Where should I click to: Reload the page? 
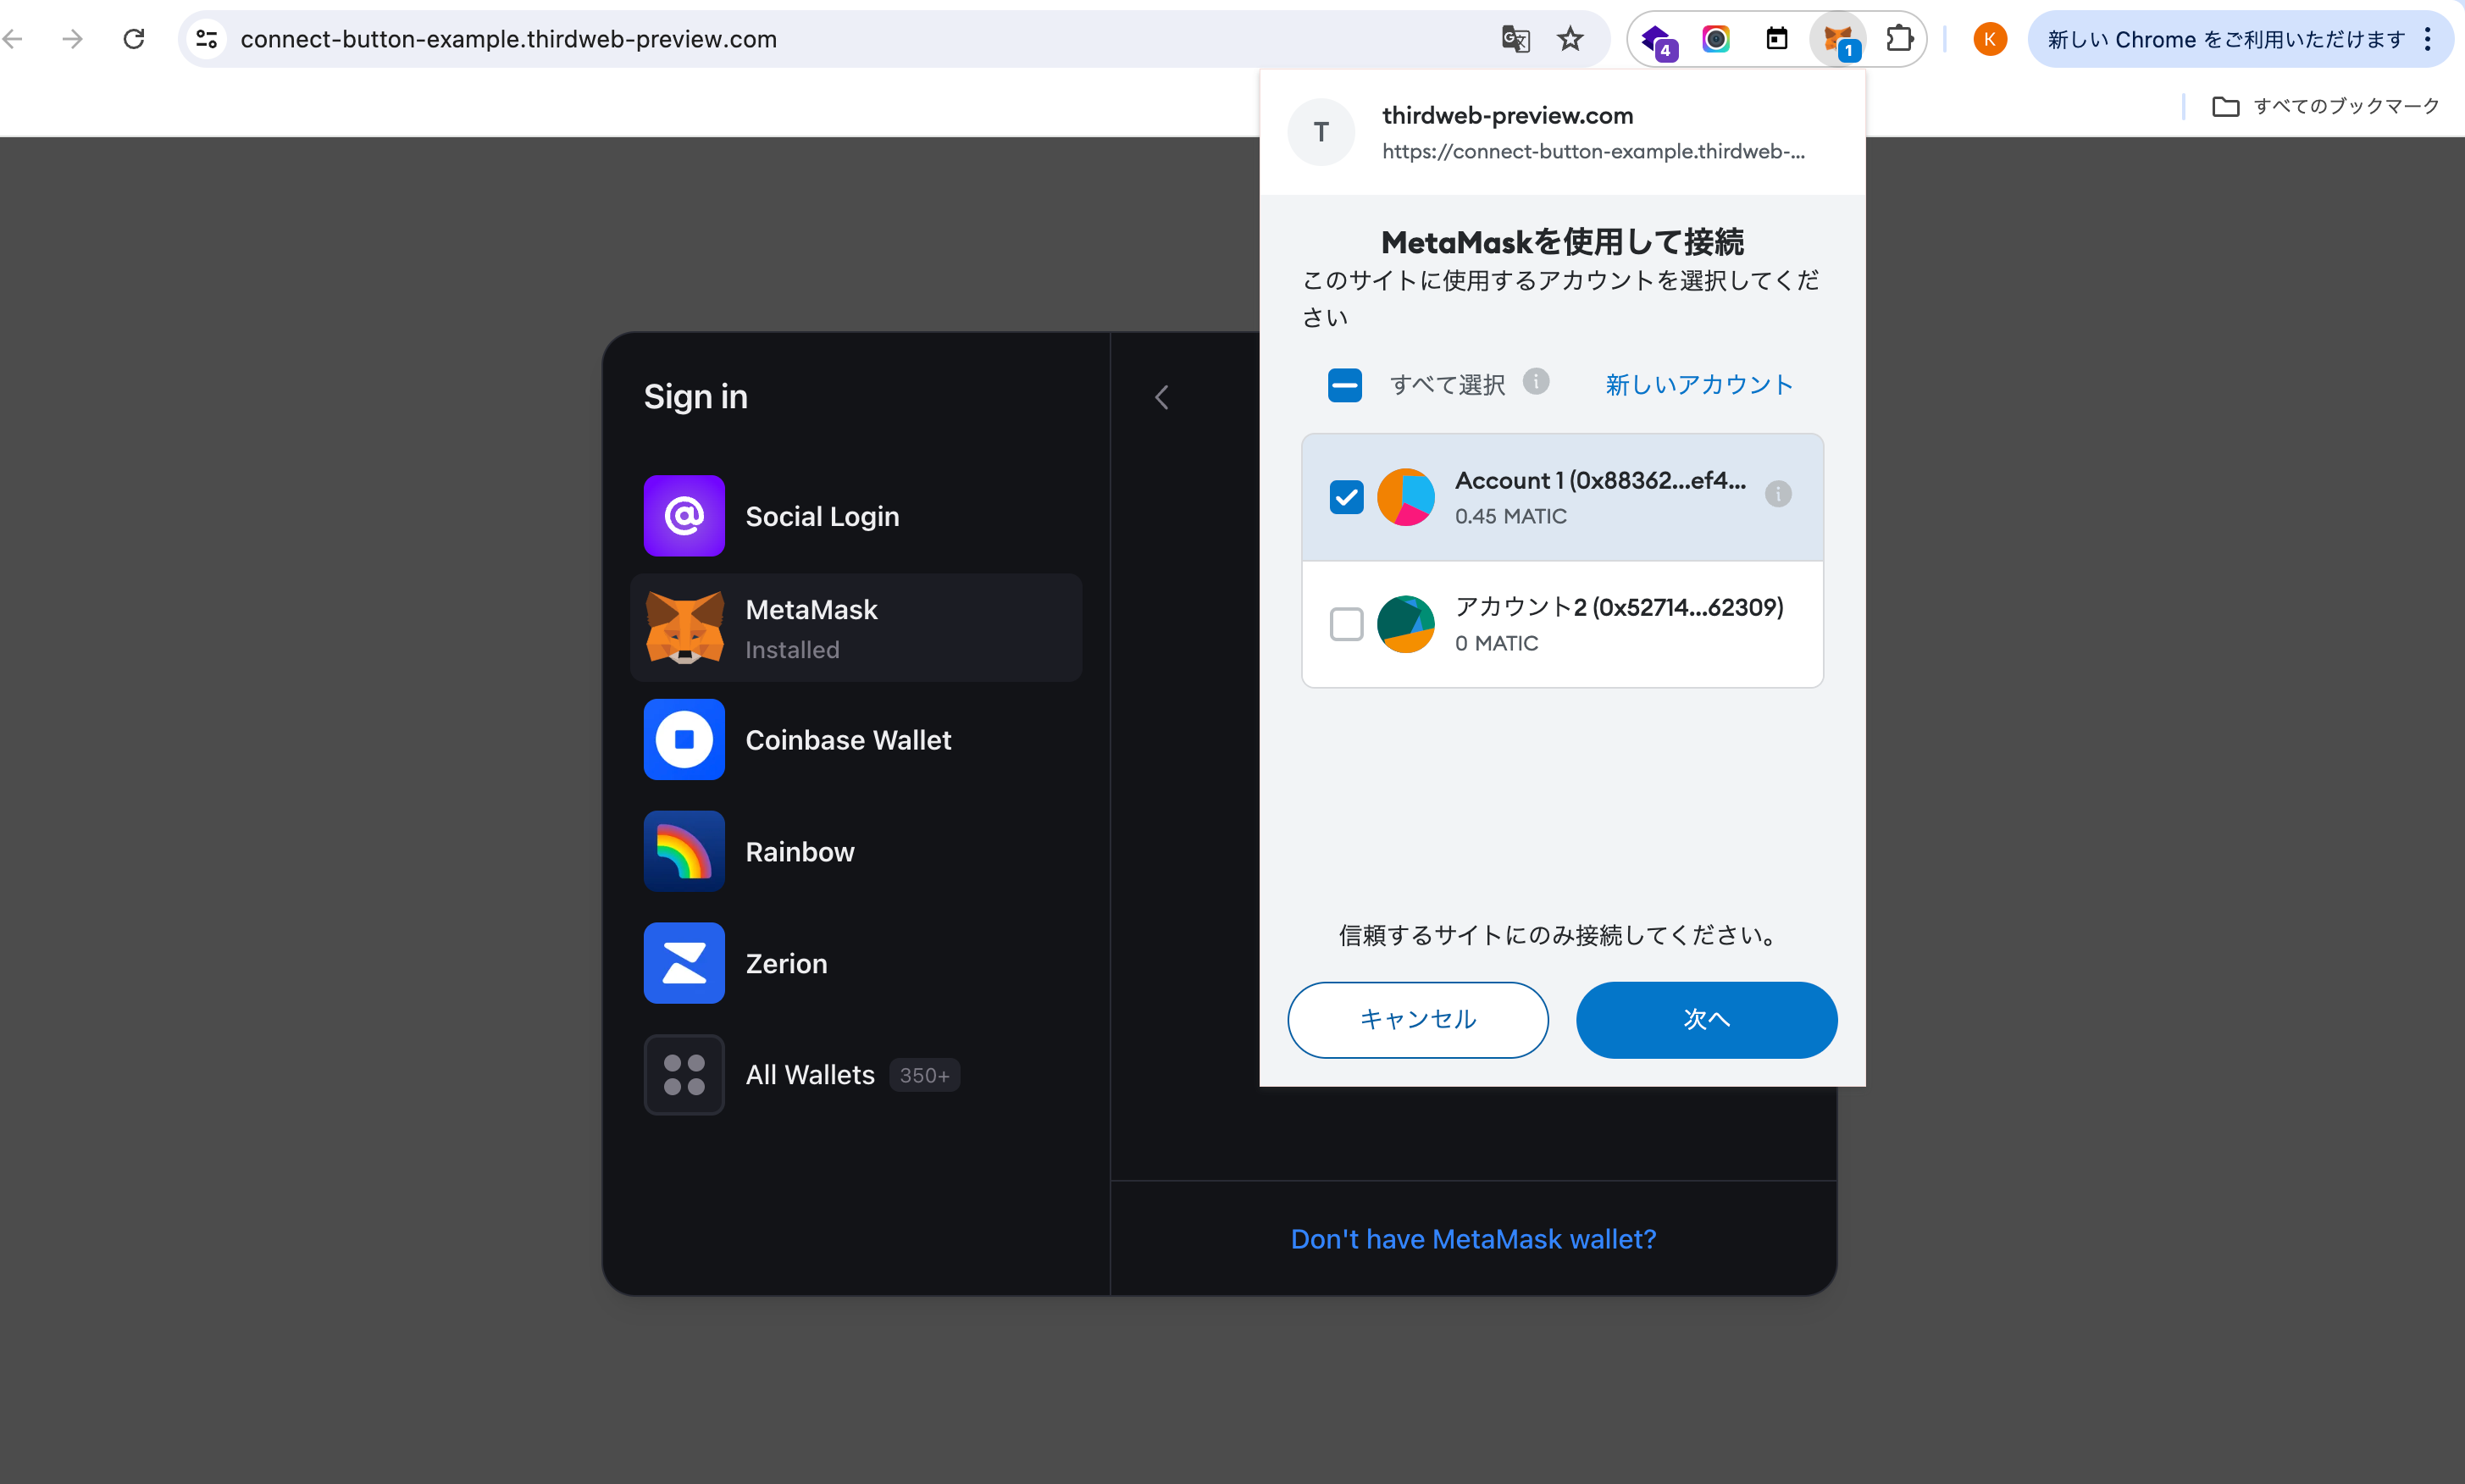134,39
